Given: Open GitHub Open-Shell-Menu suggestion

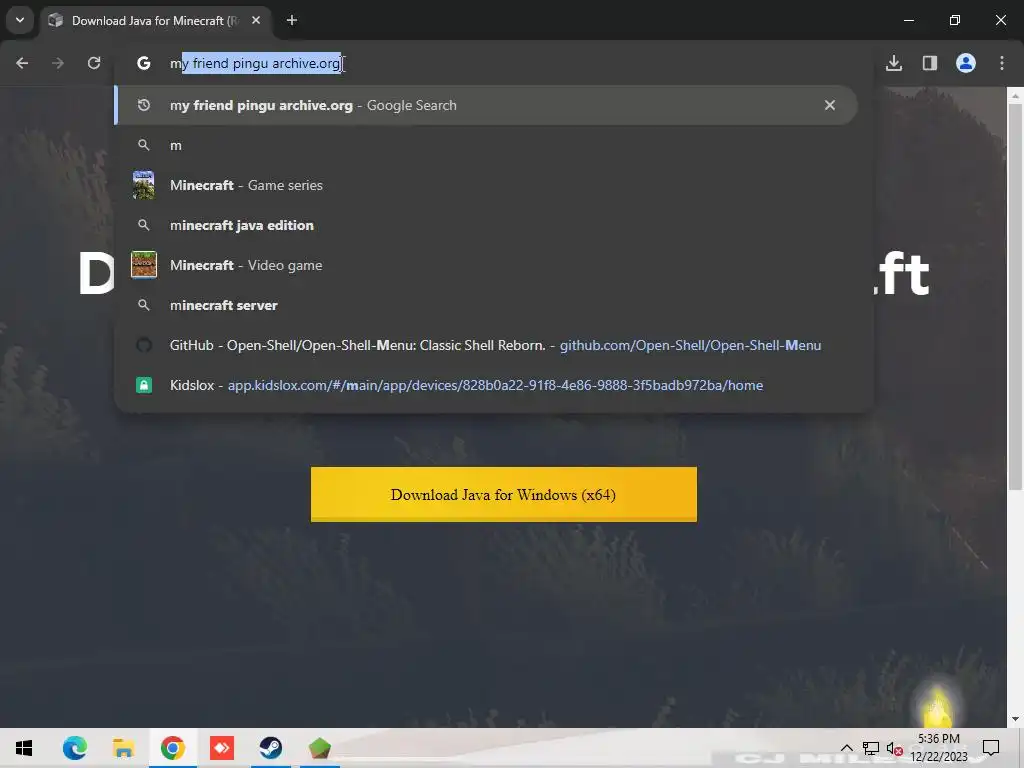Looking at the screenshot, I should coord(486,345).
